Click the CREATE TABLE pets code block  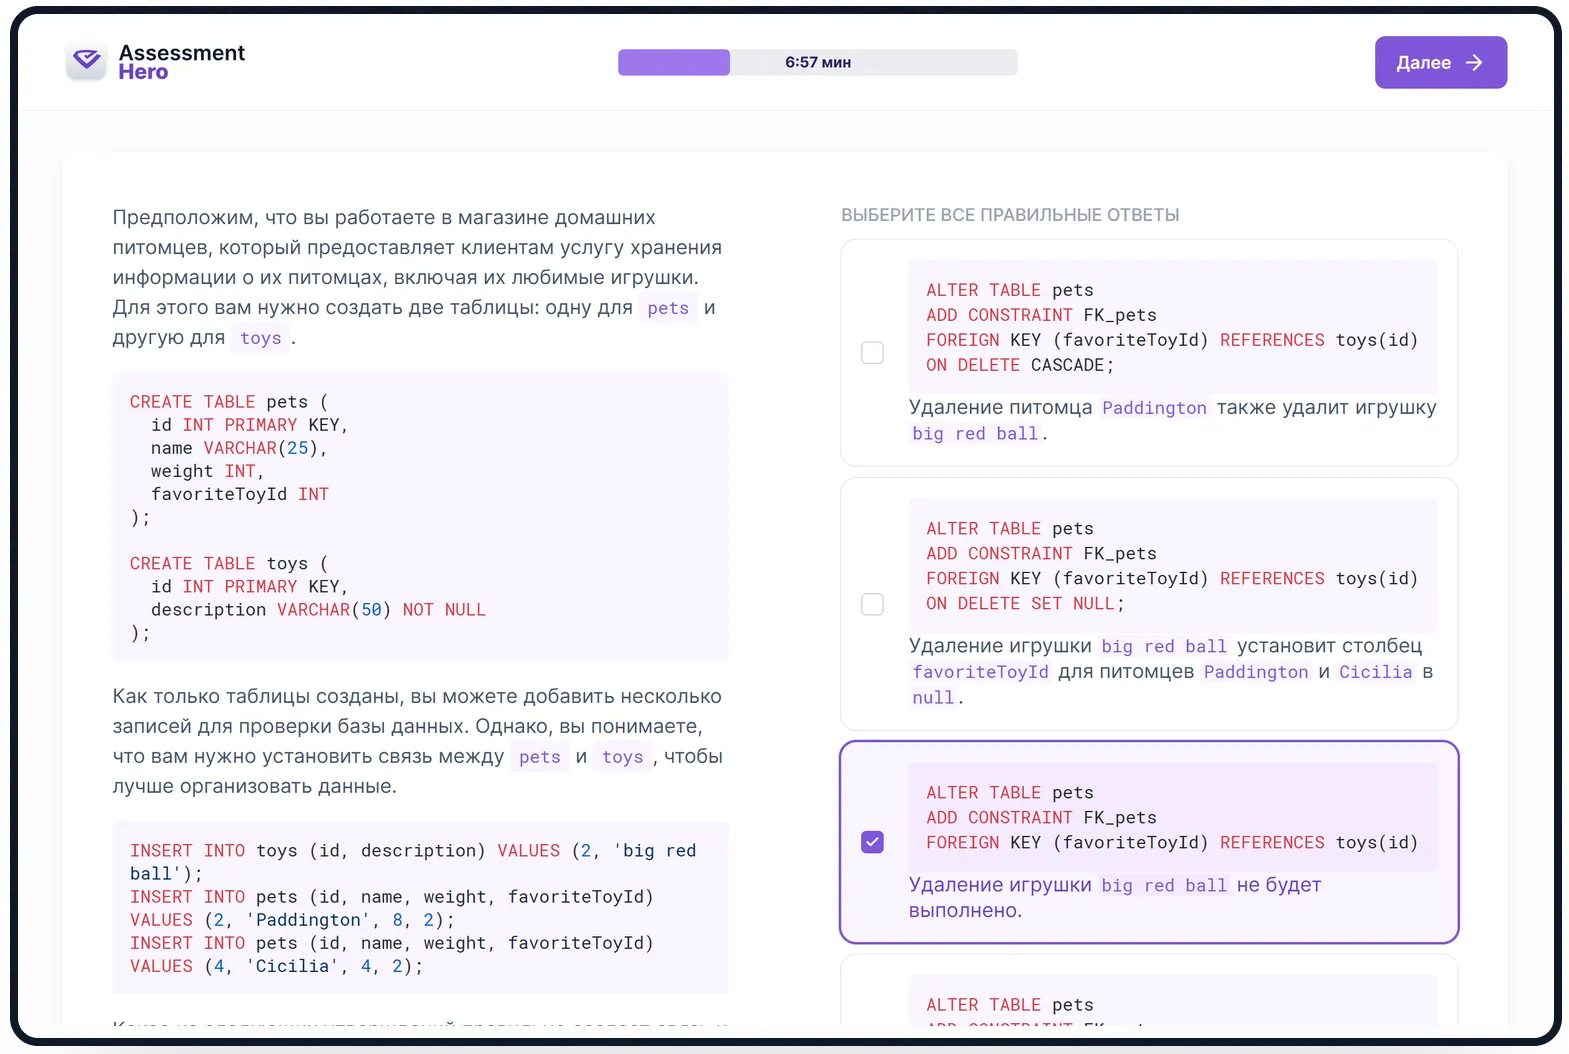click(x=420, y=515)
